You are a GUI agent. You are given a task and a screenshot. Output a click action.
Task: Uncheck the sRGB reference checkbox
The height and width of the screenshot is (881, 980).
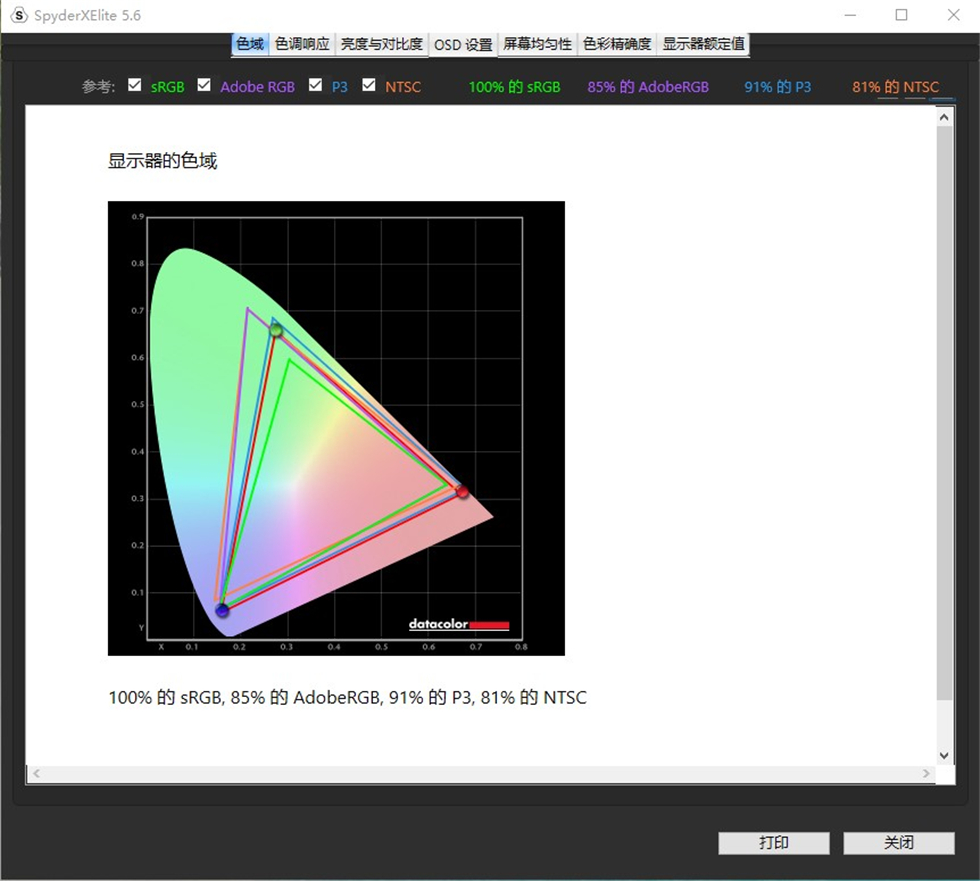point(135,85)
